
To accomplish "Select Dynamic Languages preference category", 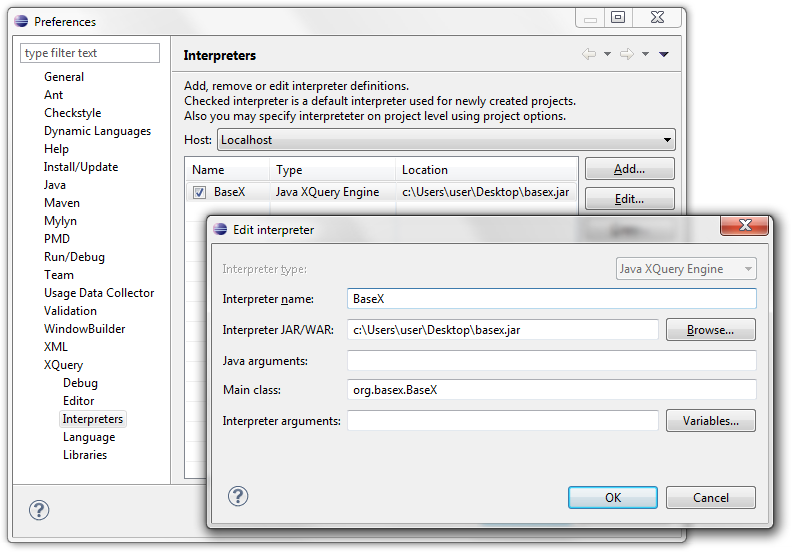I will tap(97, 131).
